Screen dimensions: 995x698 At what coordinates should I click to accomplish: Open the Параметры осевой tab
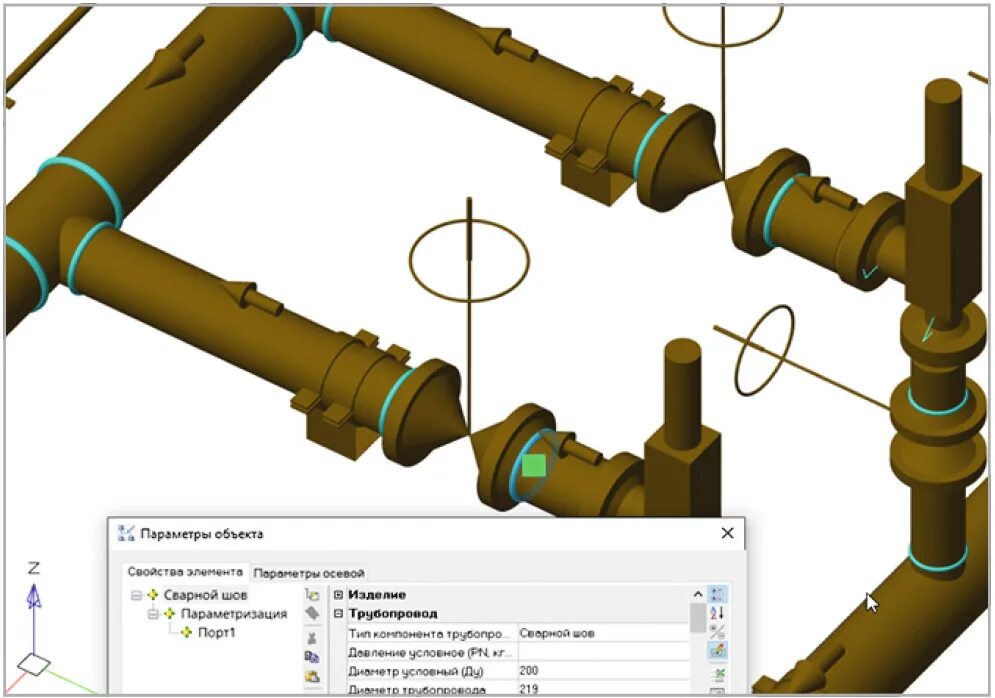308,573
